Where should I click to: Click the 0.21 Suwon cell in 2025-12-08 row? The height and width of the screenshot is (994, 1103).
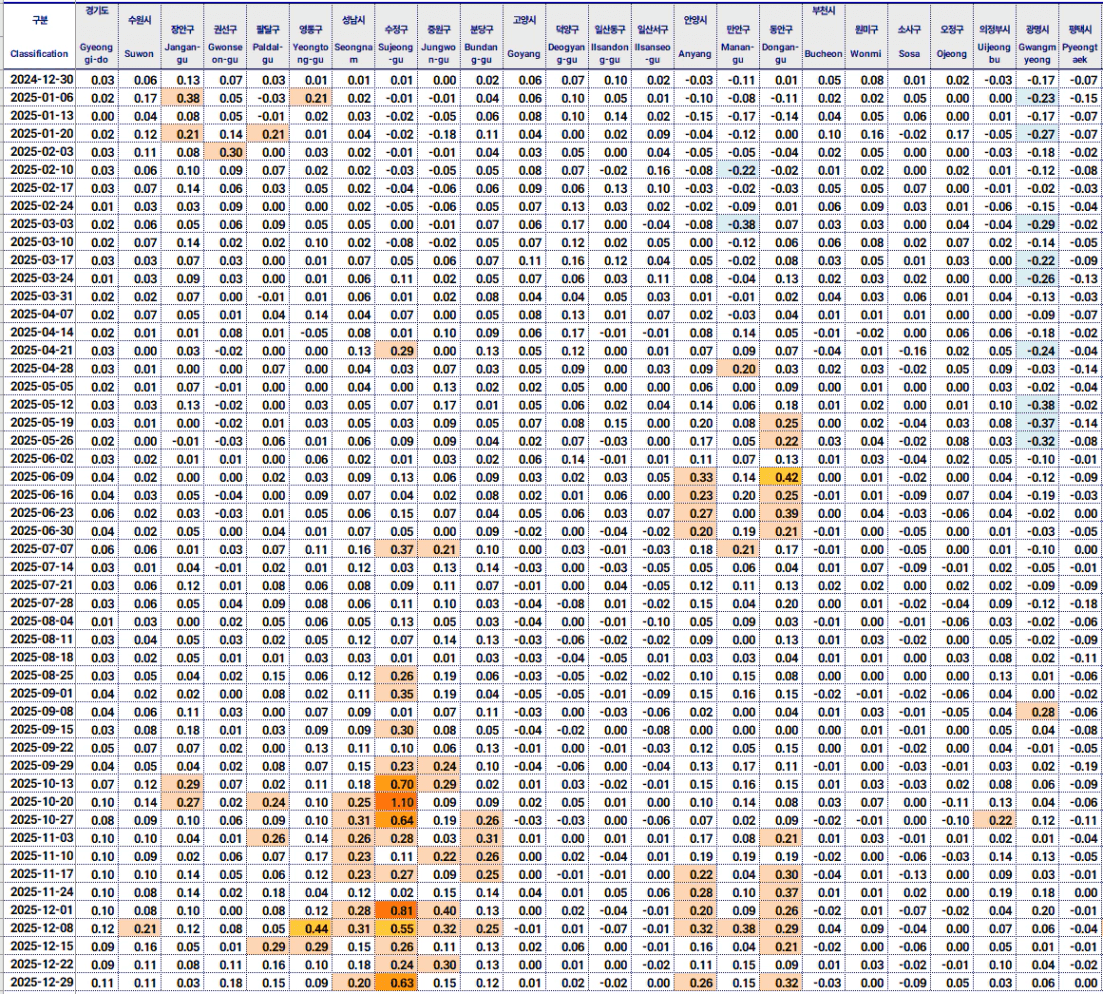[139, 928]
